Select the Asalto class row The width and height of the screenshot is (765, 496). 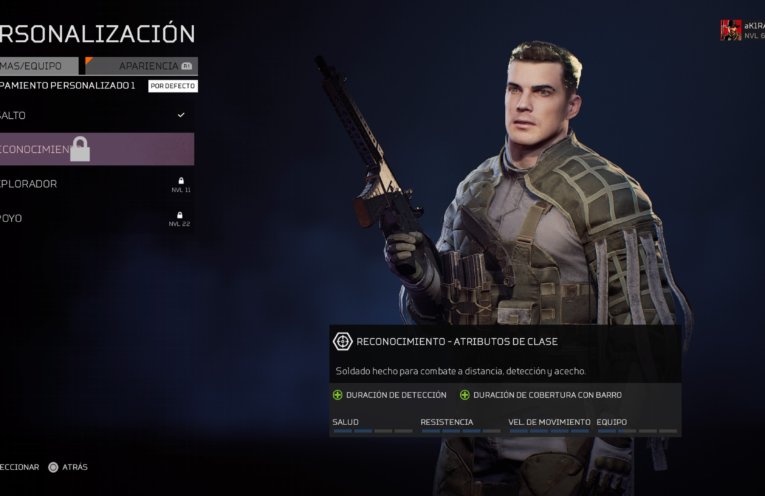tap(97, 116)
